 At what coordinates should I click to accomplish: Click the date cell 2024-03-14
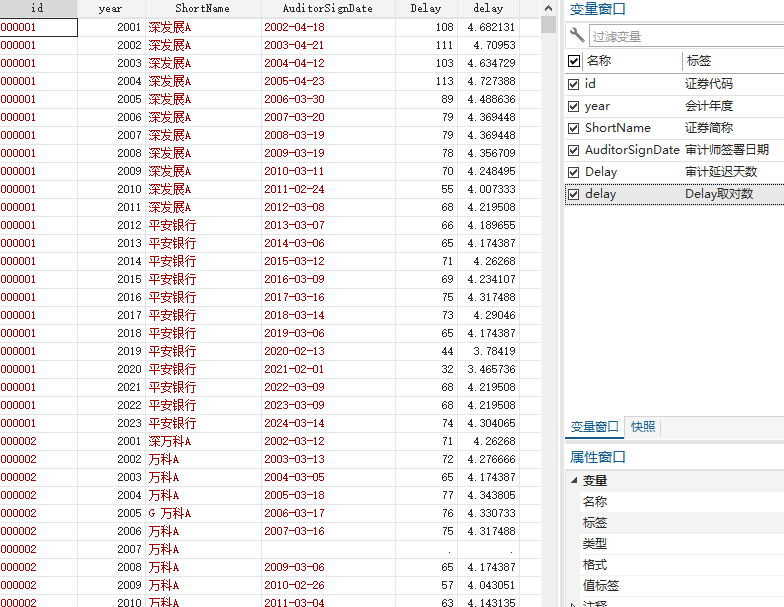coord(328,424)
